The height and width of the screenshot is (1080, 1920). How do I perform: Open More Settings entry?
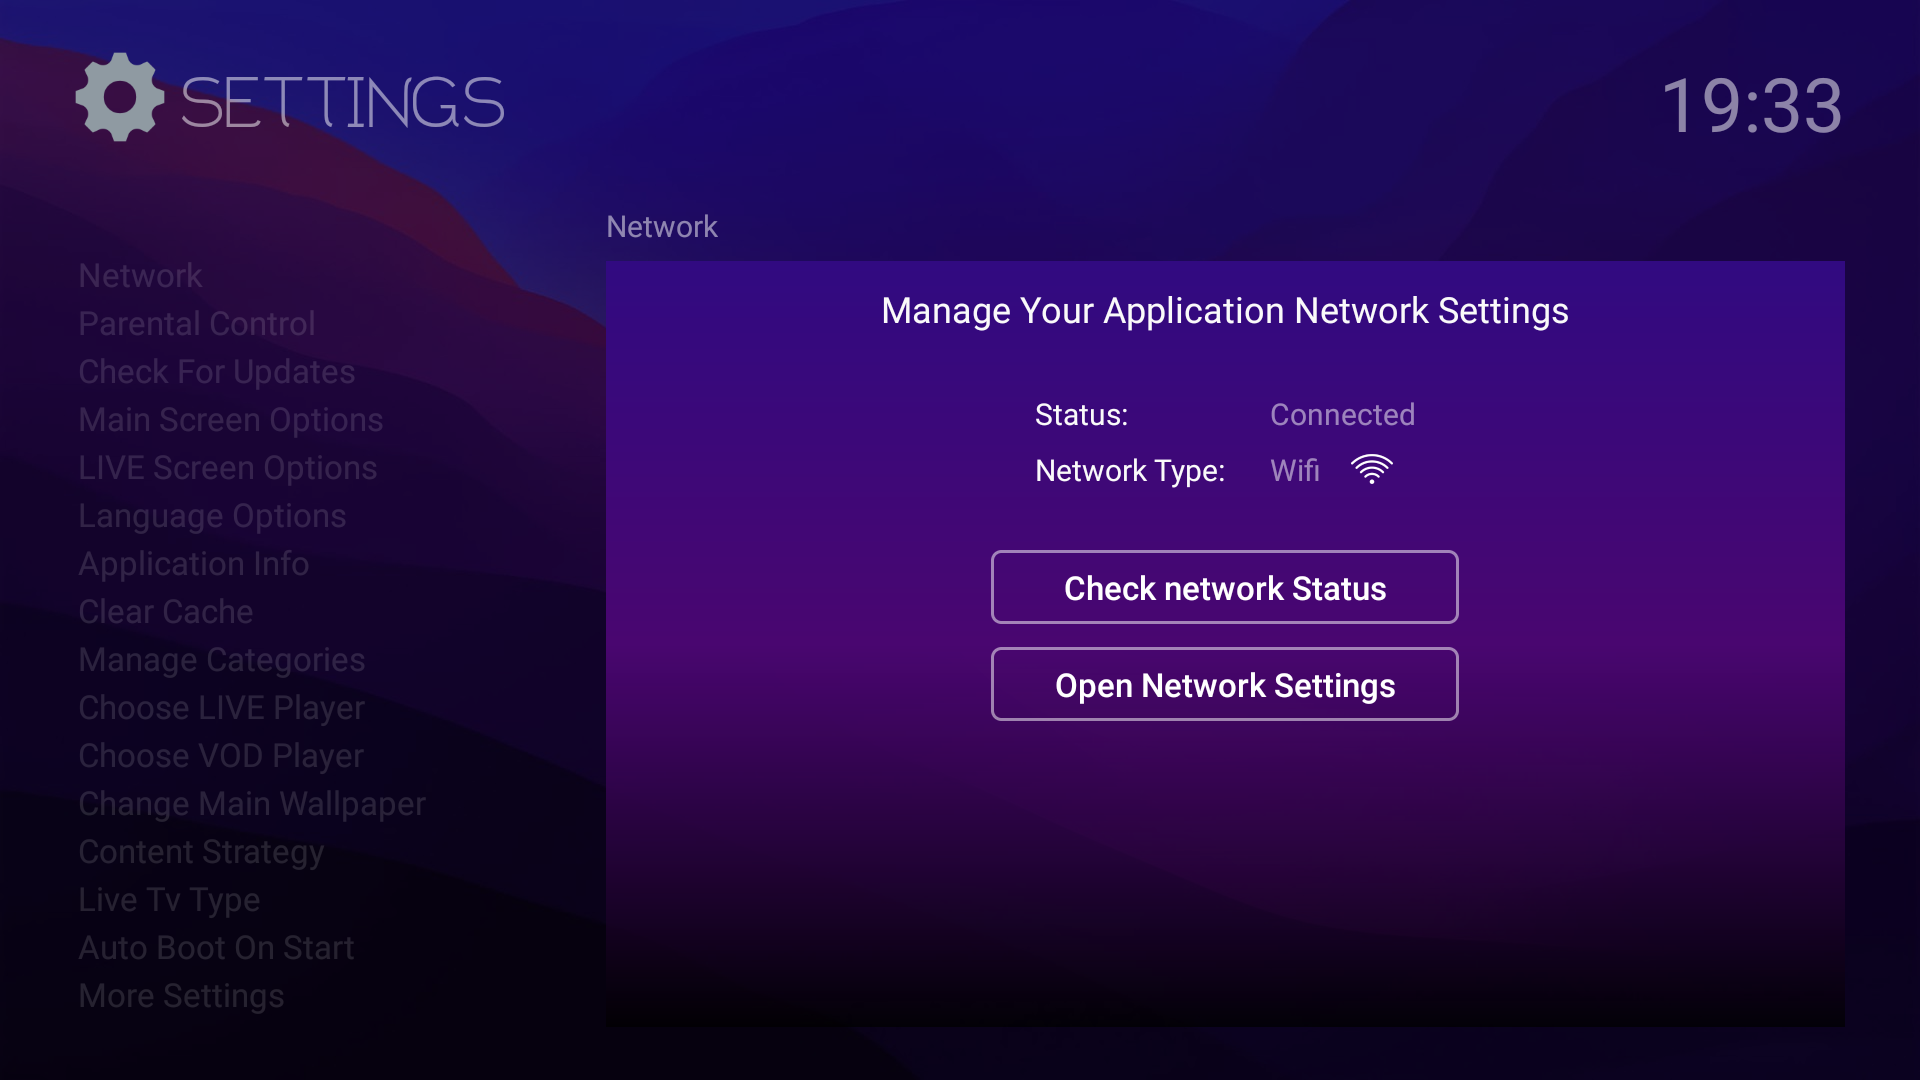click(180, 996)
